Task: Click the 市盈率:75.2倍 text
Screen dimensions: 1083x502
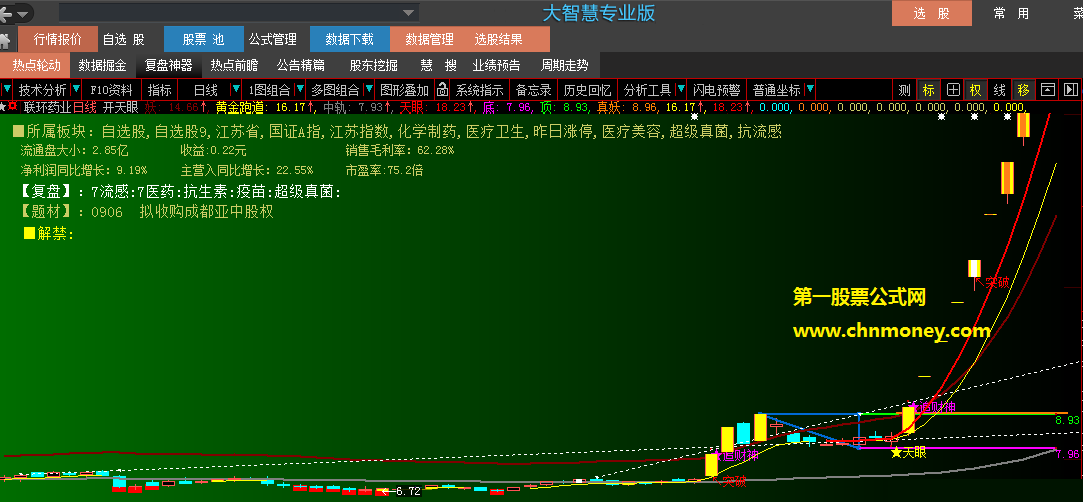Action: 384,170
